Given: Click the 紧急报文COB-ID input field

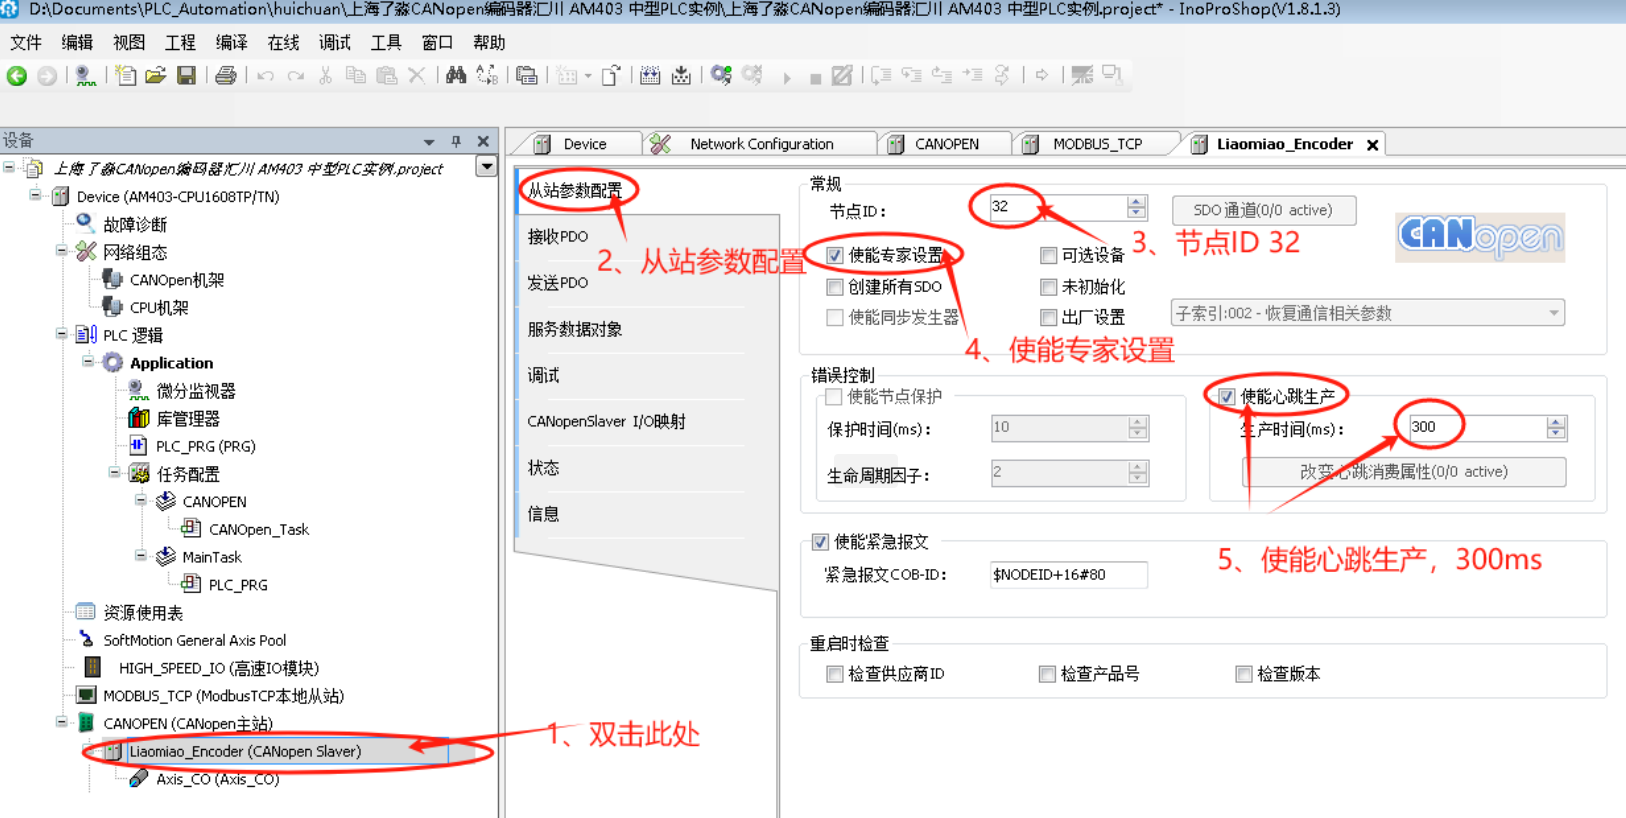Looking at the screenshot, I should [1068, 575].
